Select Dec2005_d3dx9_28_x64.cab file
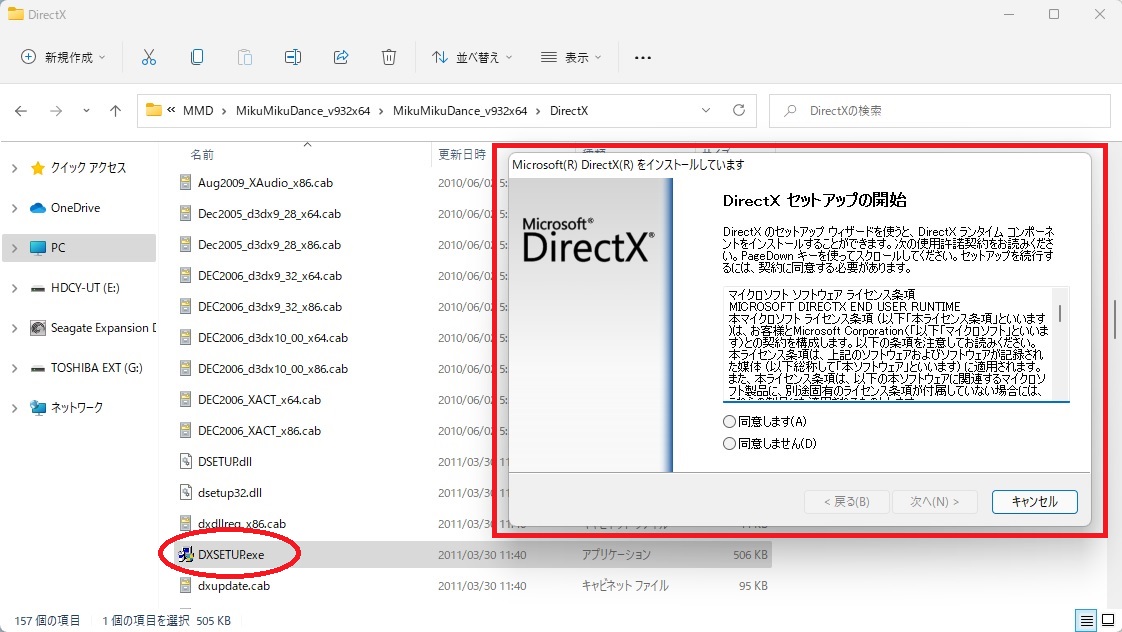Image resolution: width=1122 pixels, height=632 pixels. point(269,214)
